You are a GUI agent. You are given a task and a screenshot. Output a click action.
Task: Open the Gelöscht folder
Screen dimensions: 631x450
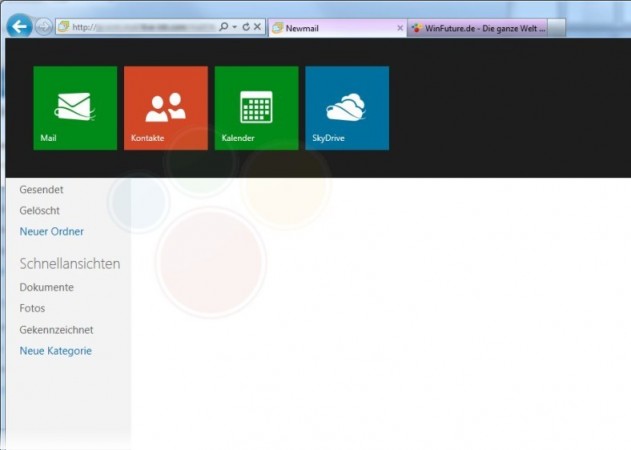click(x=40, y=210)
